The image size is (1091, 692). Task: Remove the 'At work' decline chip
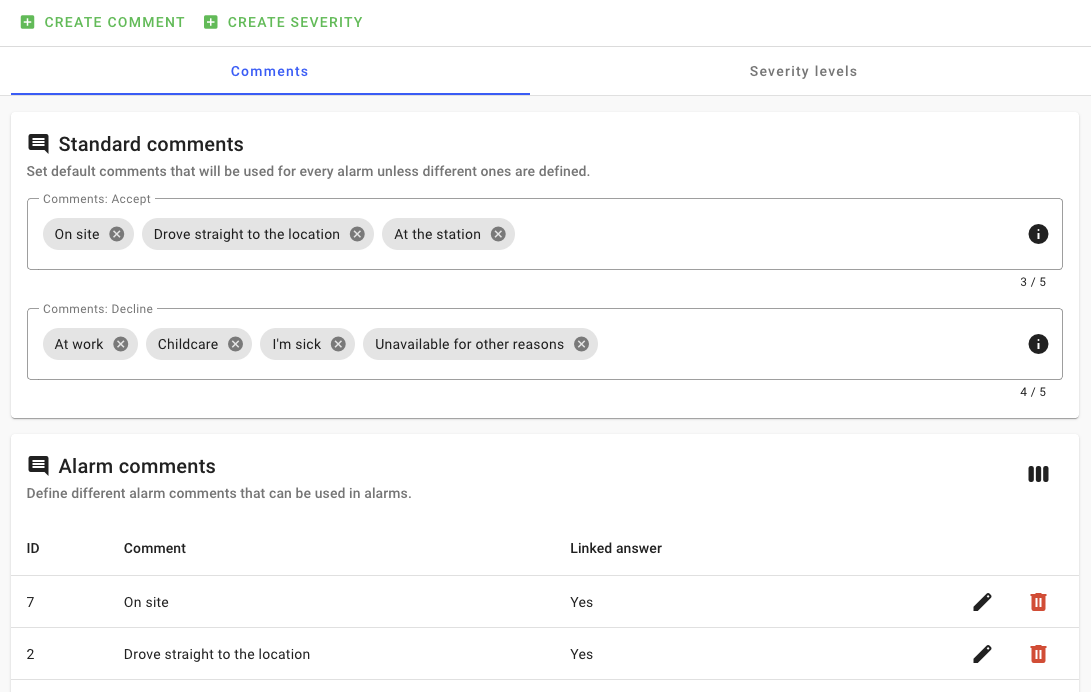(121, 344)
